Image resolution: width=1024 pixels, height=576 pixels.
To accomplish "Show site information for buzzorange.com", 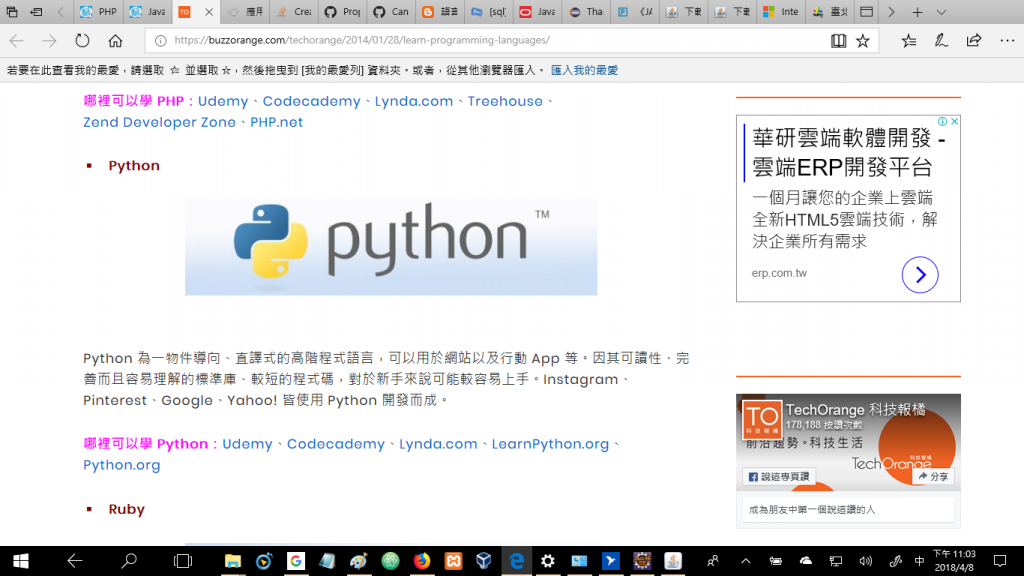I will pos(160,40).
